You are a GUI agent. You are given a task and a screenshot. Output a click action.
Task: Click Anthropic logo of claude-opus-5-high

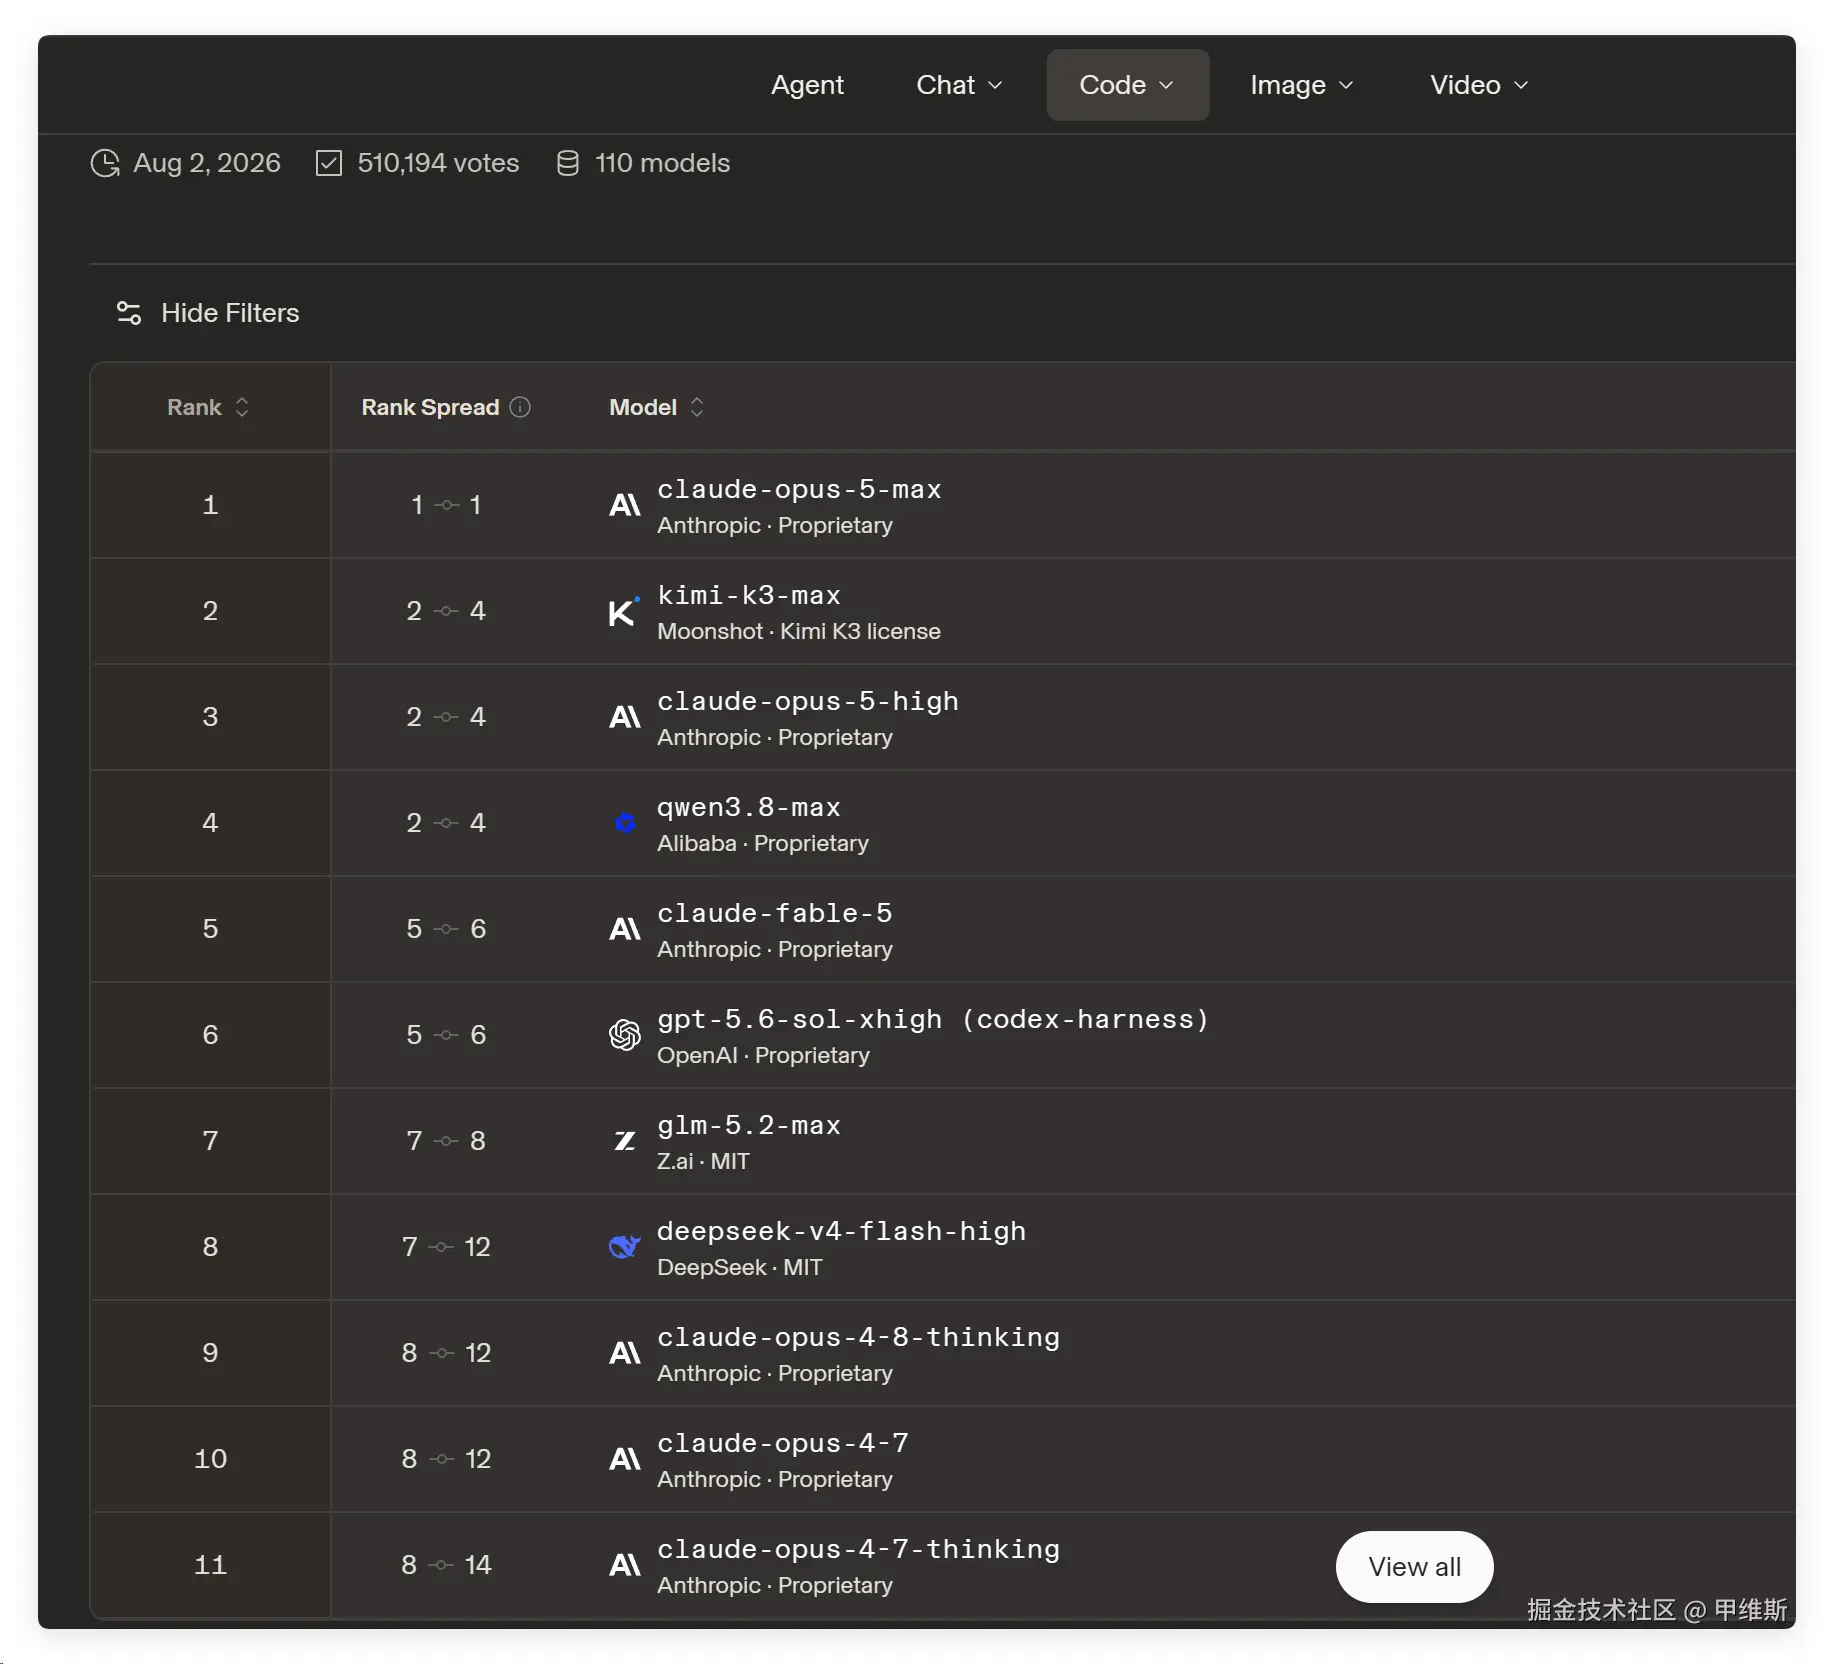pos(625,717)
